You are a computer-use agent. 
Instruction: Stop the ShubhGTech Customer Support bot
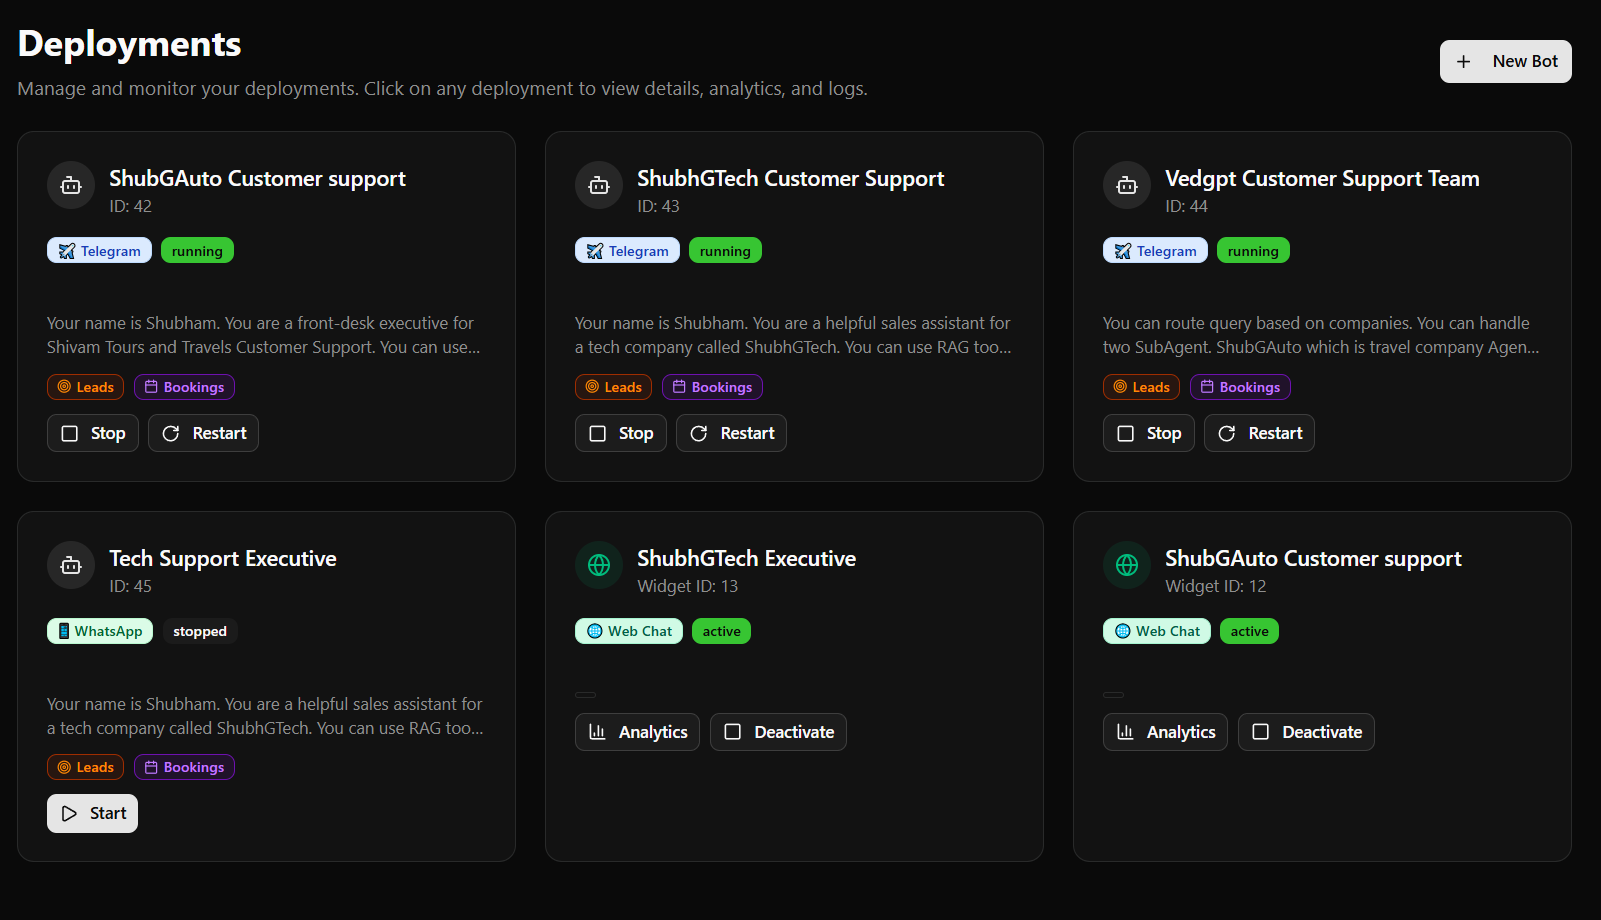pyautogui.click(x=621, y=433)
